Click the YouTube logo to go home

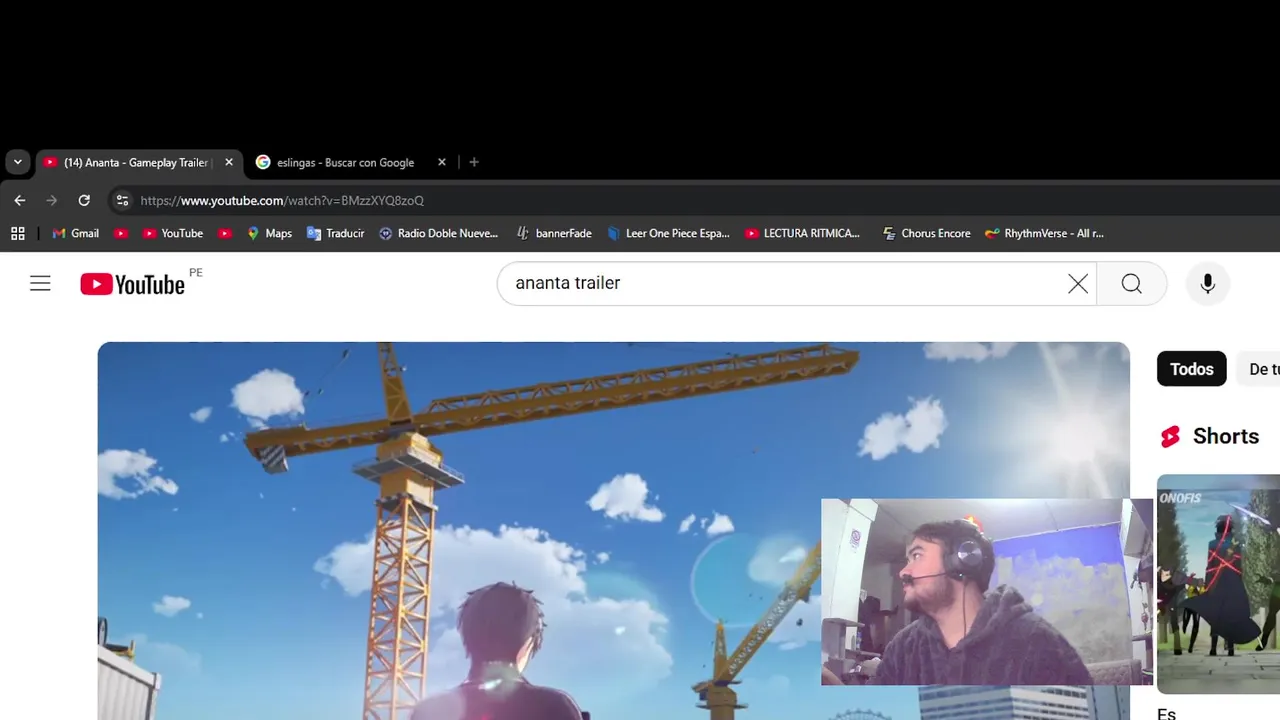(x=133, y=284)
